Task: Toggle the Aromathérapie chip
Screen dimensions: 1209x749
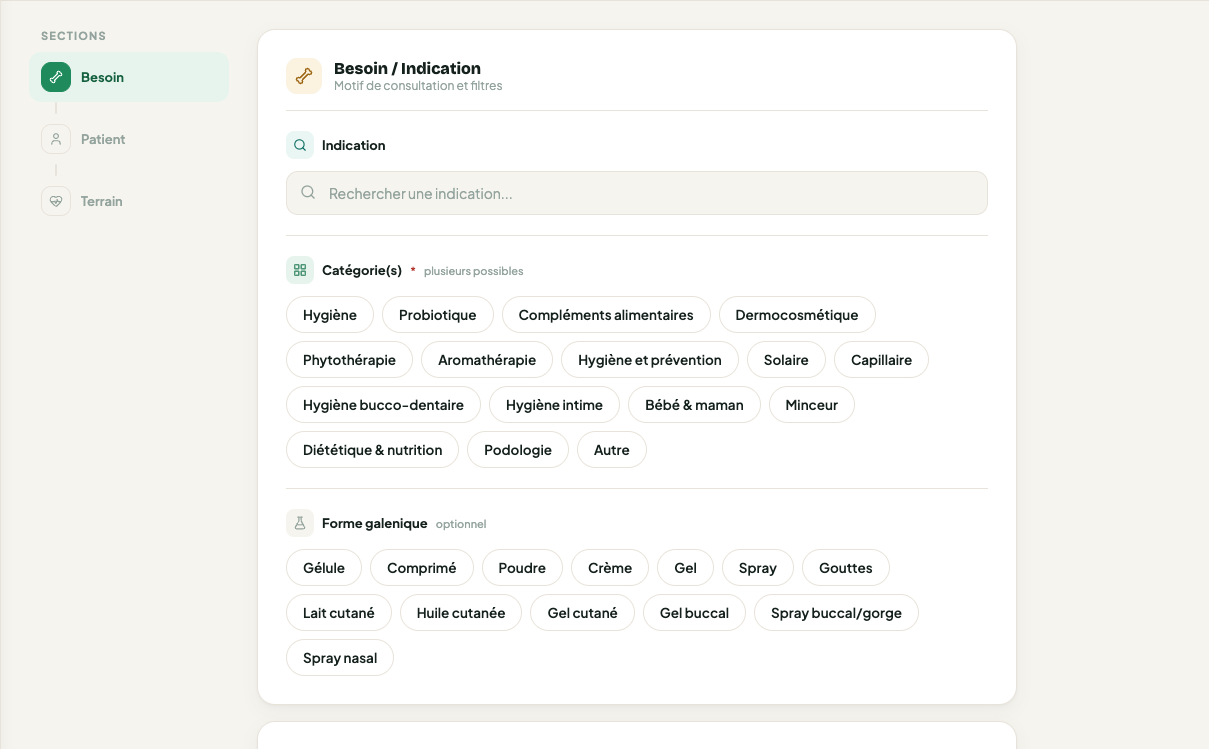Action: [x=487, y=360]
